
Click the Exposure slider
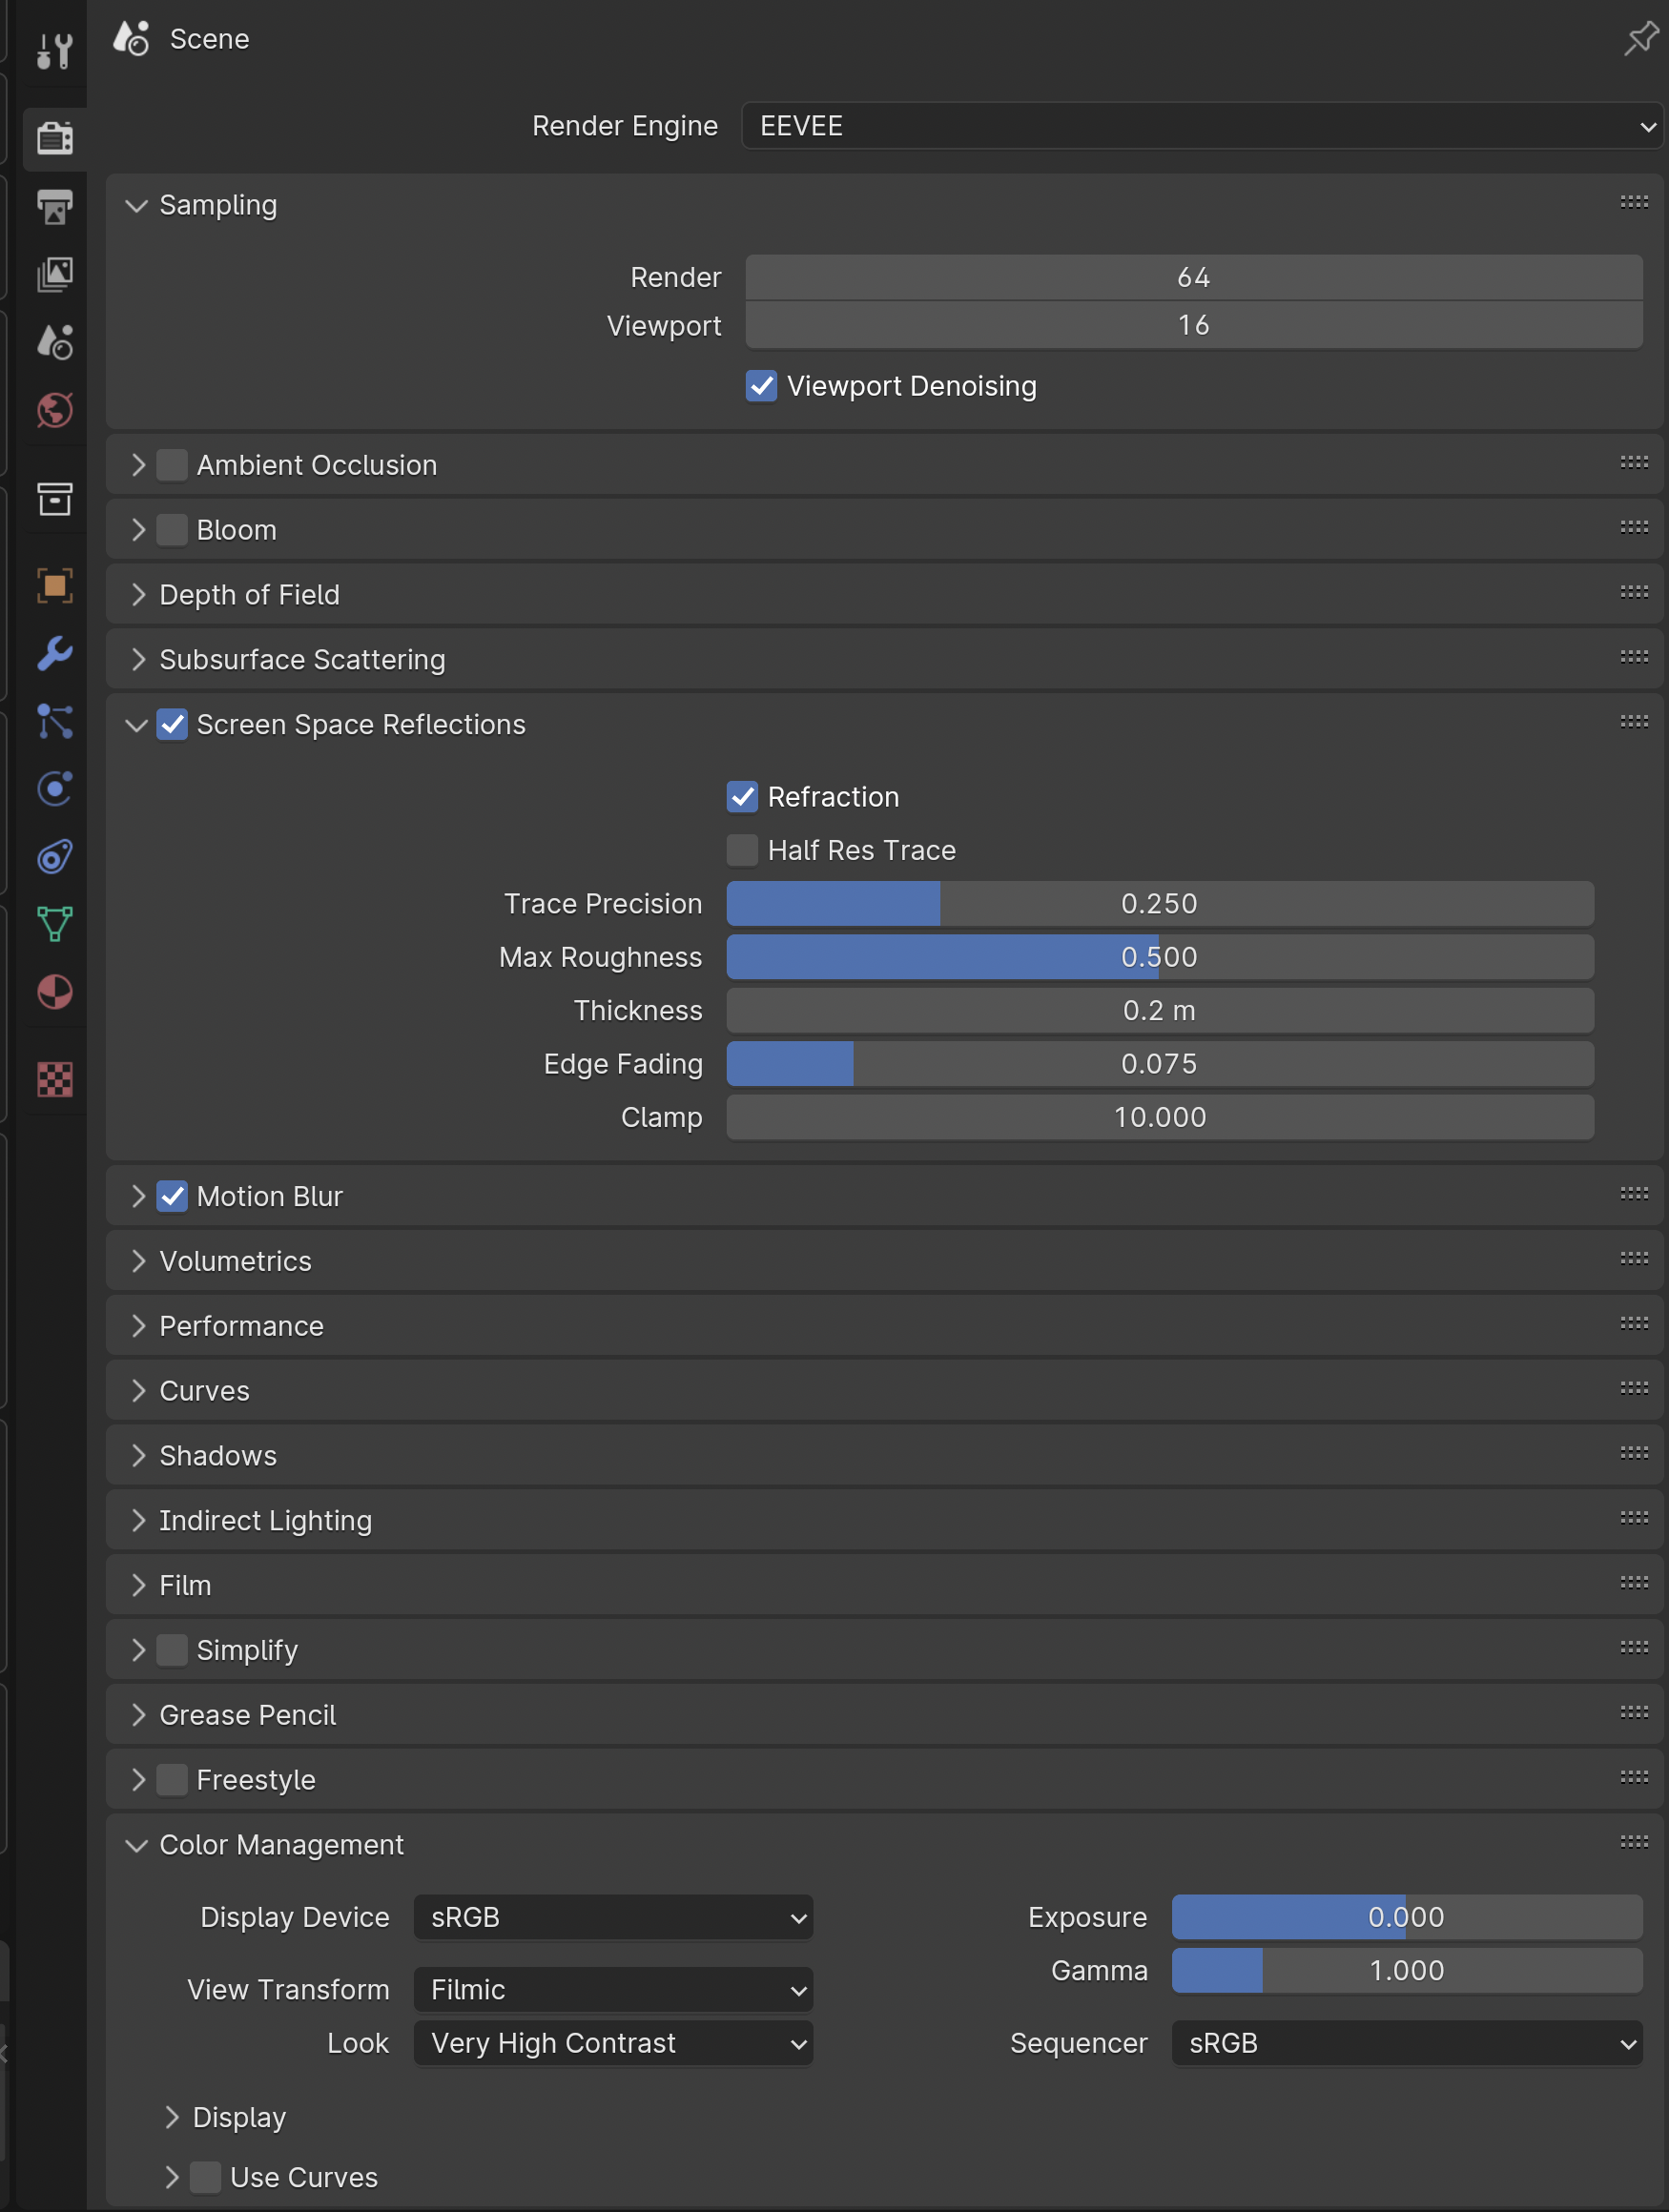[x=1407, y=1917]
